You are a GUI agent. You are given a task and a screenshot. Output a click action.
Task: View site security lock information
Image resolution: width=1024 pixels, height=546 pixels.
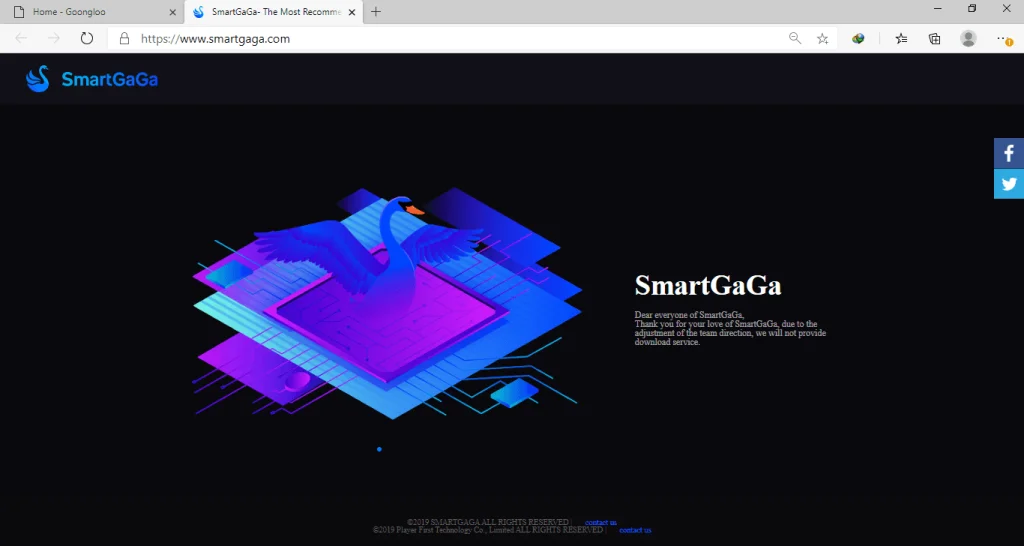point(124,39)
